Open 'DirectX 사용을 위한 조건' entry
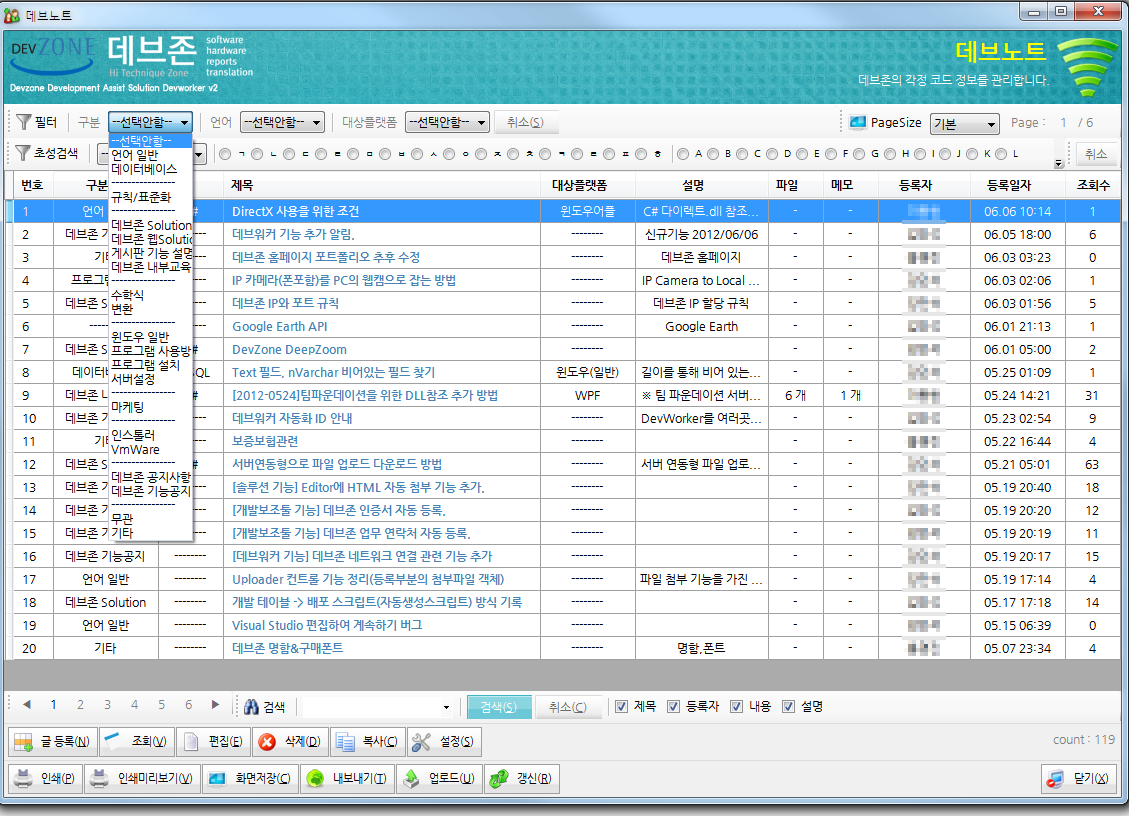This screenshot has height=816, width=1129. click(x=295, y=211)
